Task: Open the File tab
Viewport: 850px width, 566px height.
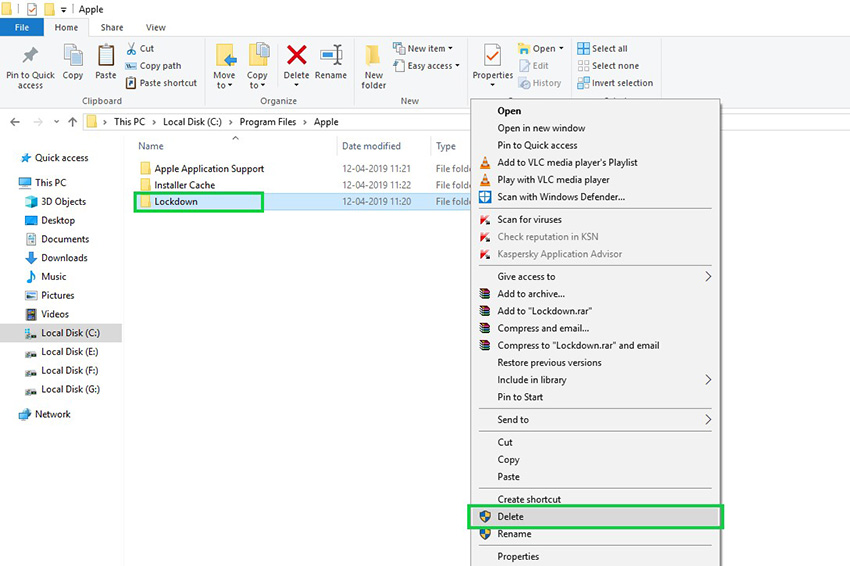Action: click(22, 28)
